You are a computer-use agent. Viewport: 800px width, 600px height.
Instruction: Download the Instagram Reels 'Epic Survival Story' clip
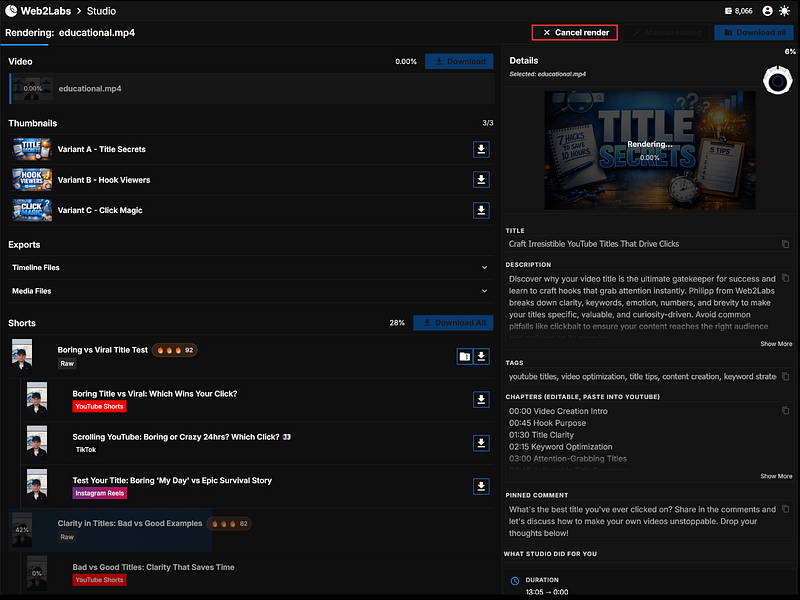[x=481, y=486]
